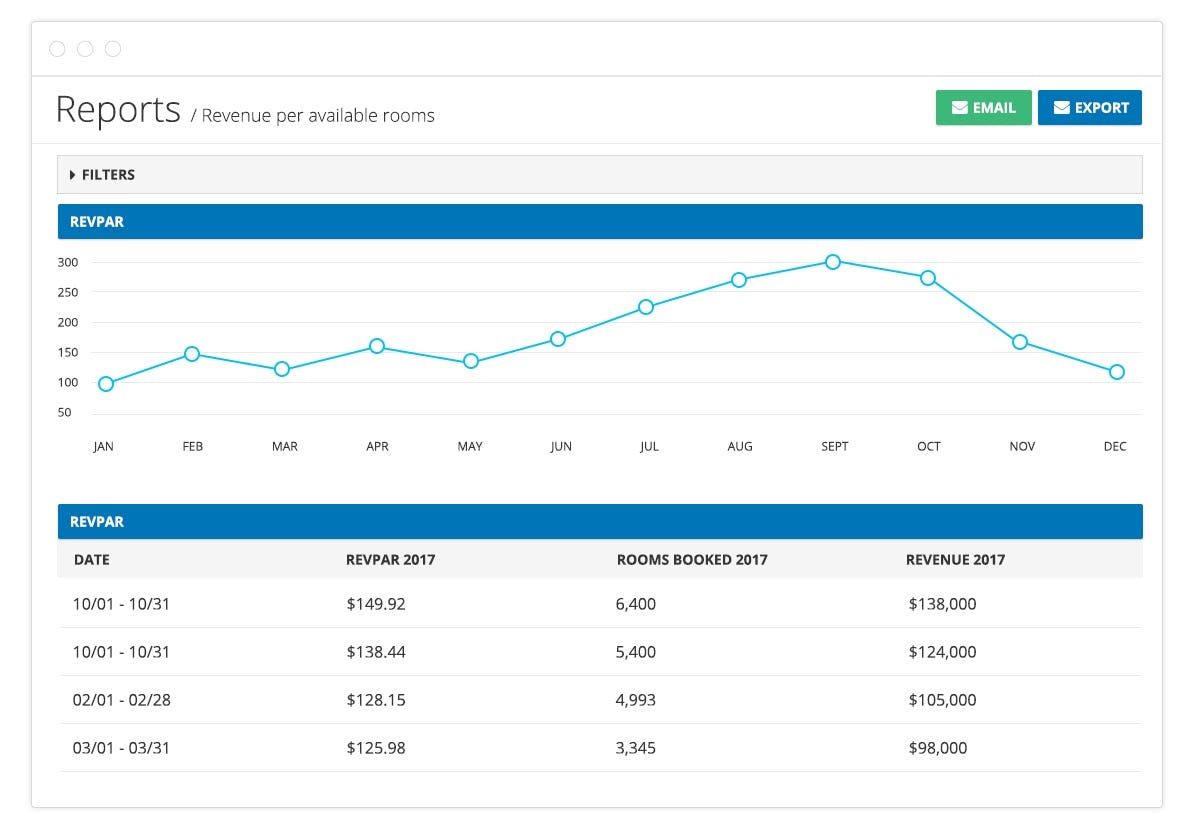Open the Reports breadcrumb menu

117,110
